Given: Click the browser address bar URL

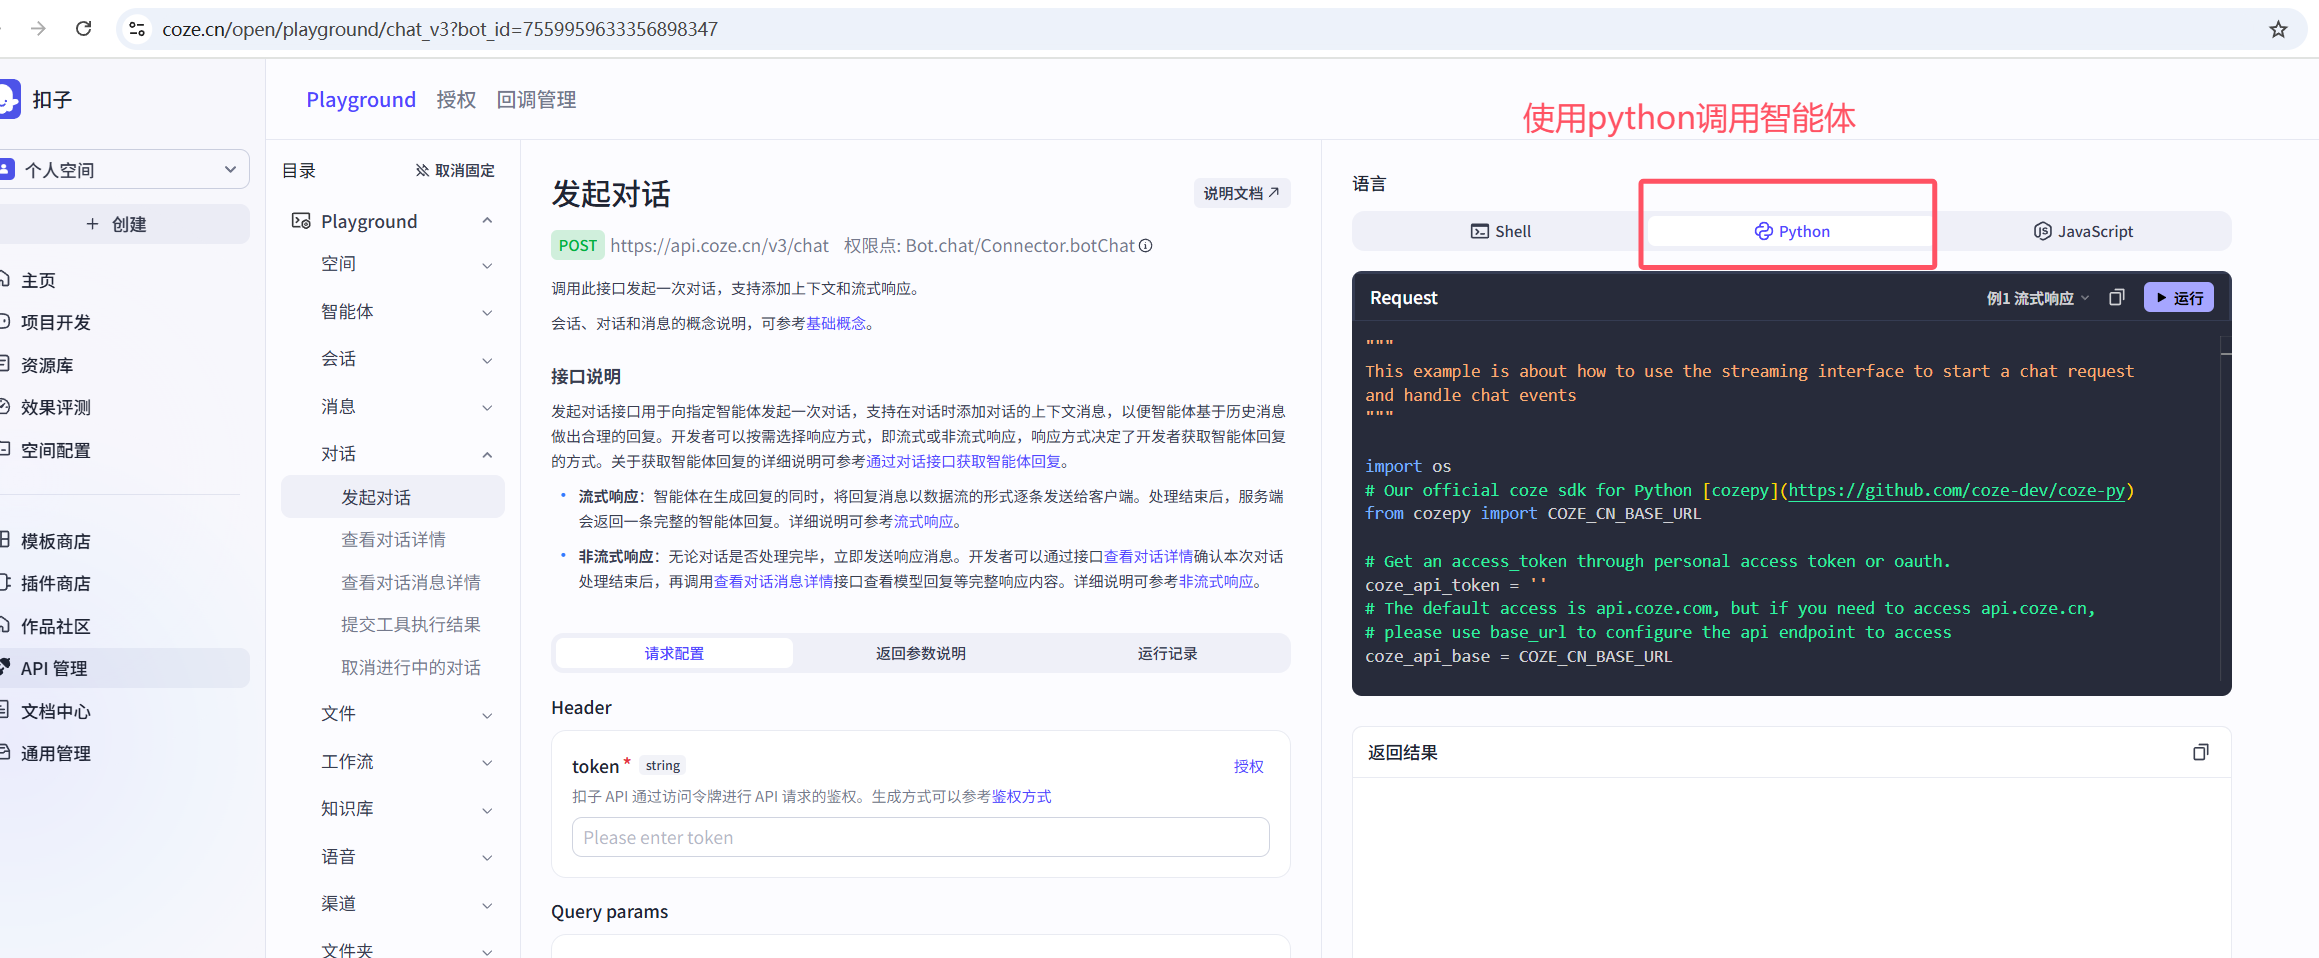Looking at the screenshot, I should (x=440, y=29).
